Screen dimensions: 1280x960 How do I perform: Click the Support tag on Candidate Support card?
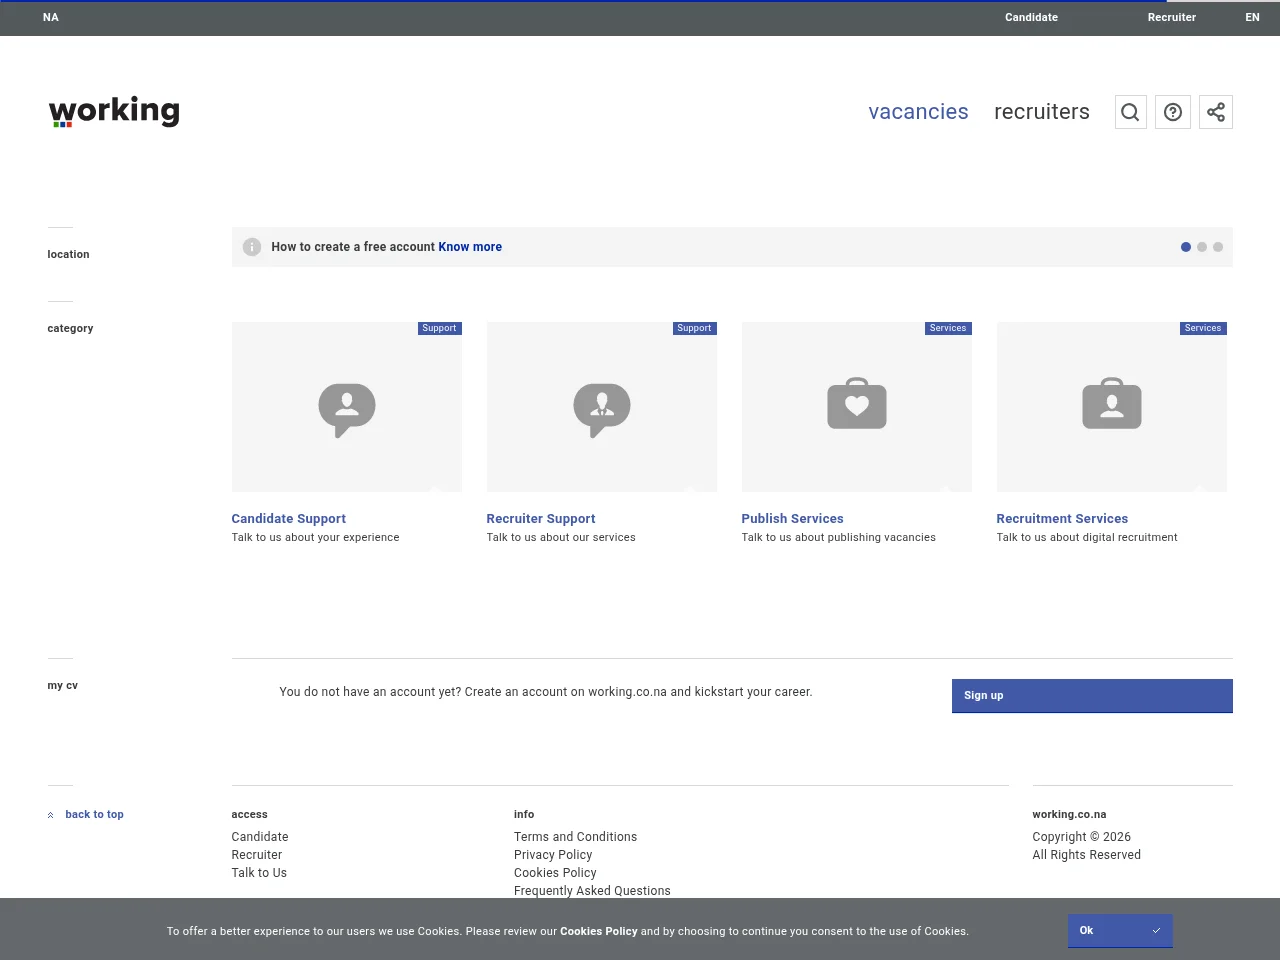439,328
